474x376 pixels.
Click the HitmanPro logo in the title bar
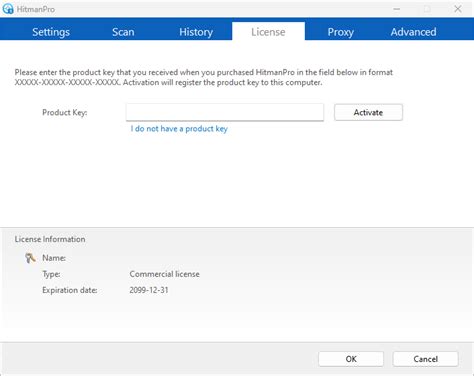click(8, 9)
